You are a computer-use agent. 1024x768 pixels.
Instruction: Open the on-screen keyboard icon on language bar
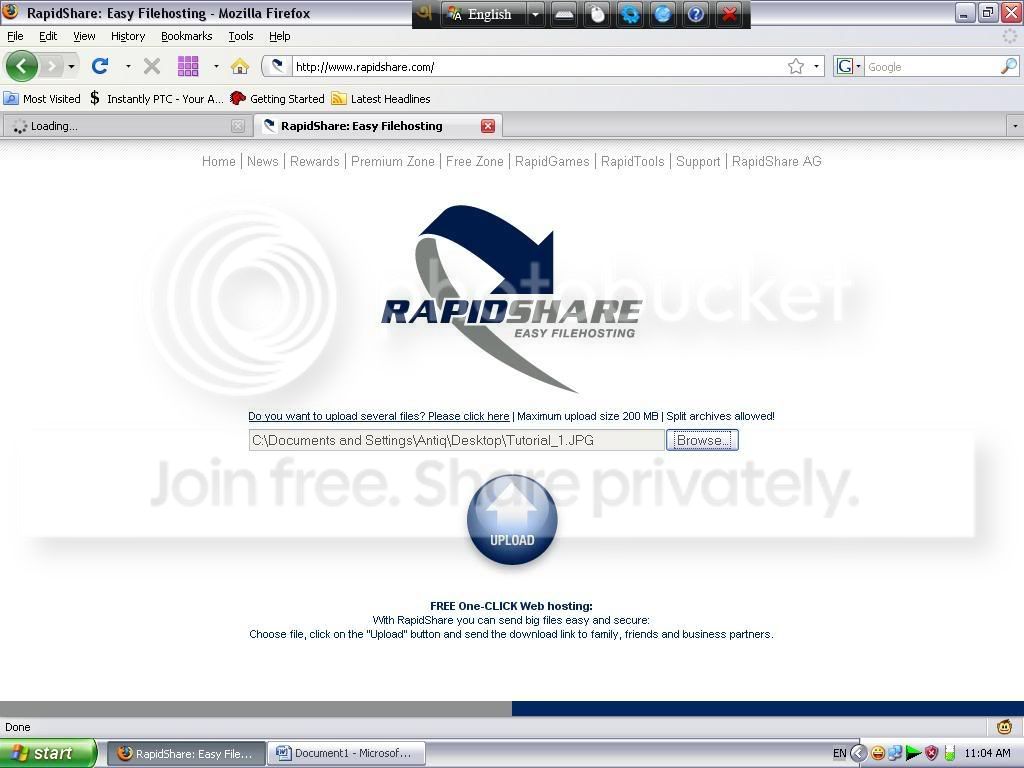tap(564, 14)
